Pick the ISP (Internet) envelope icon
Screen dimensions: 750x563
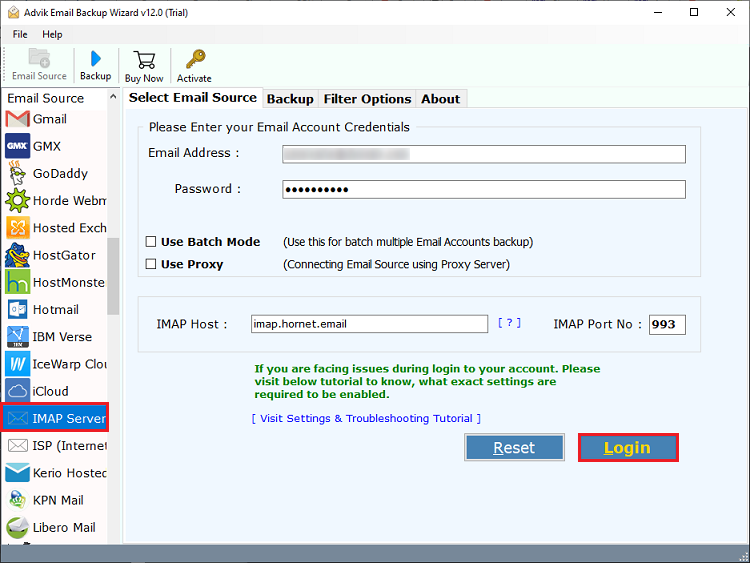coord(18,446)
